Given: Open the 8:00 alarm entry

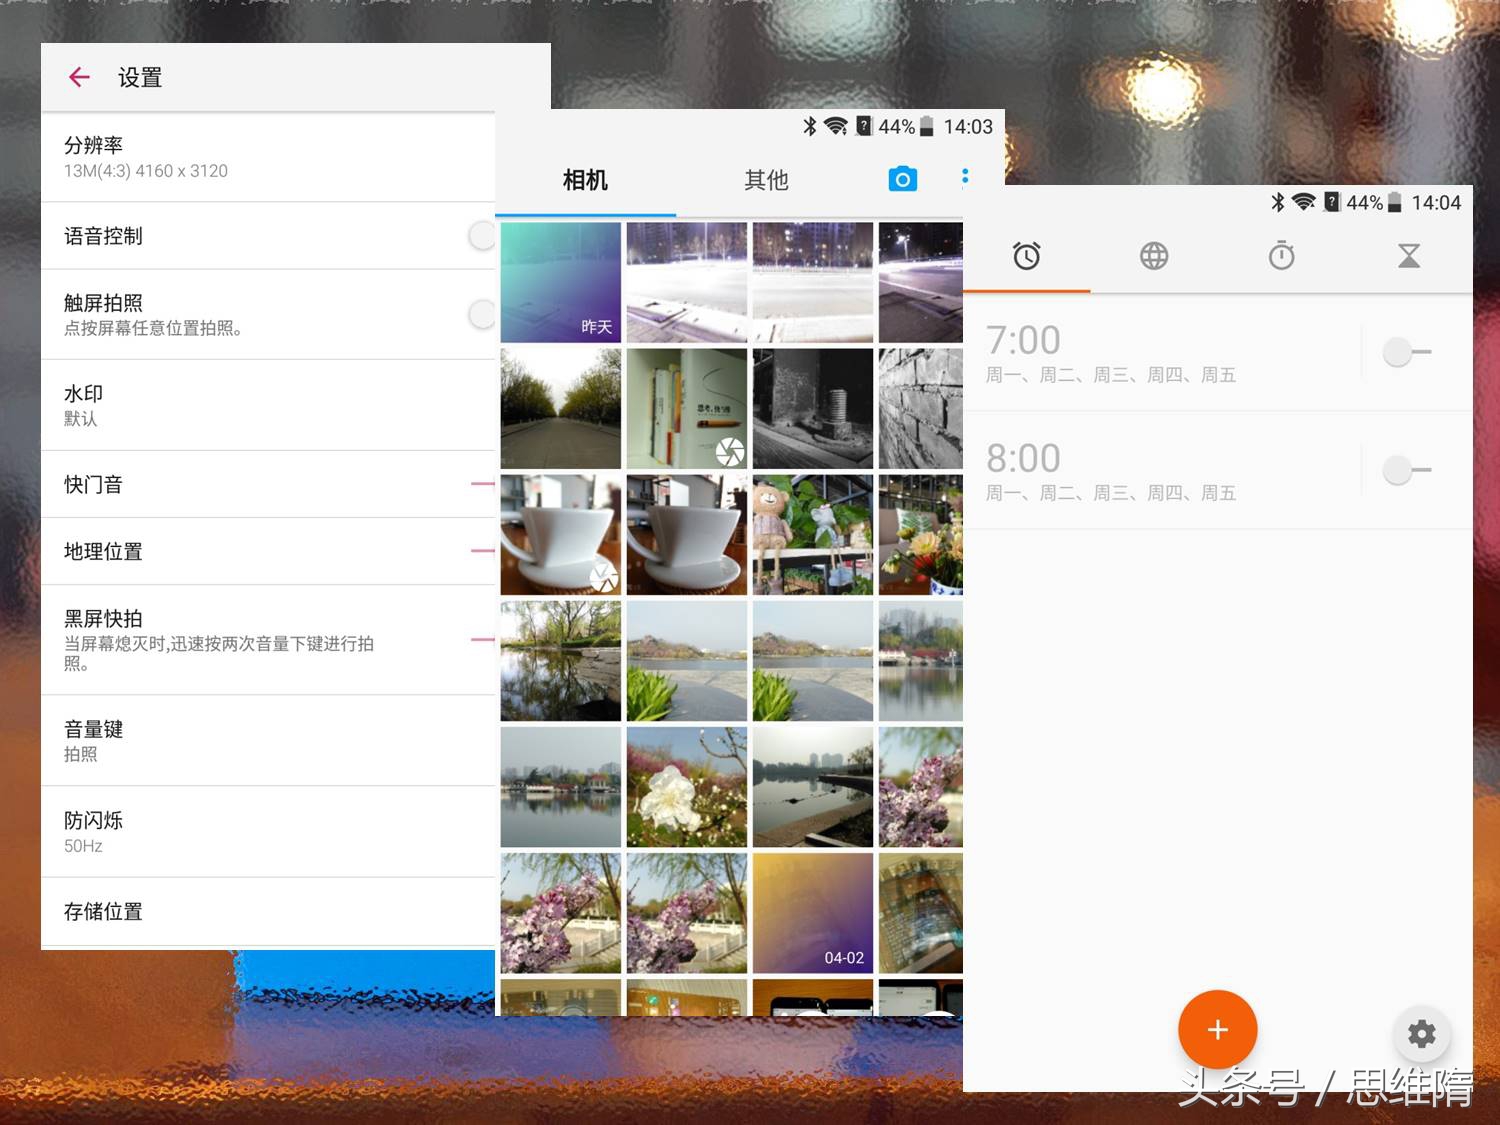Looking at the screenshot, I should point(1160,470).
